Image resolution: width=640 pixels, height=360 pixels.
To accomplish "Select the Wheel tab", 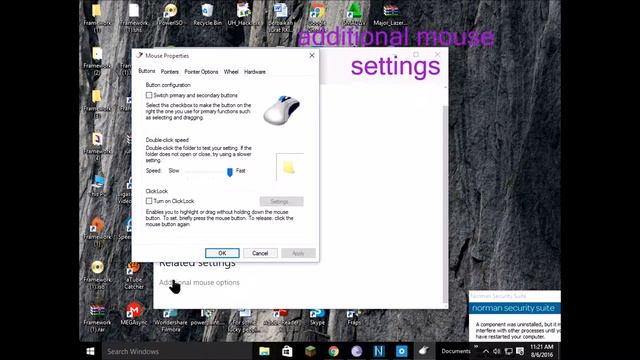I will click(231, 71).
